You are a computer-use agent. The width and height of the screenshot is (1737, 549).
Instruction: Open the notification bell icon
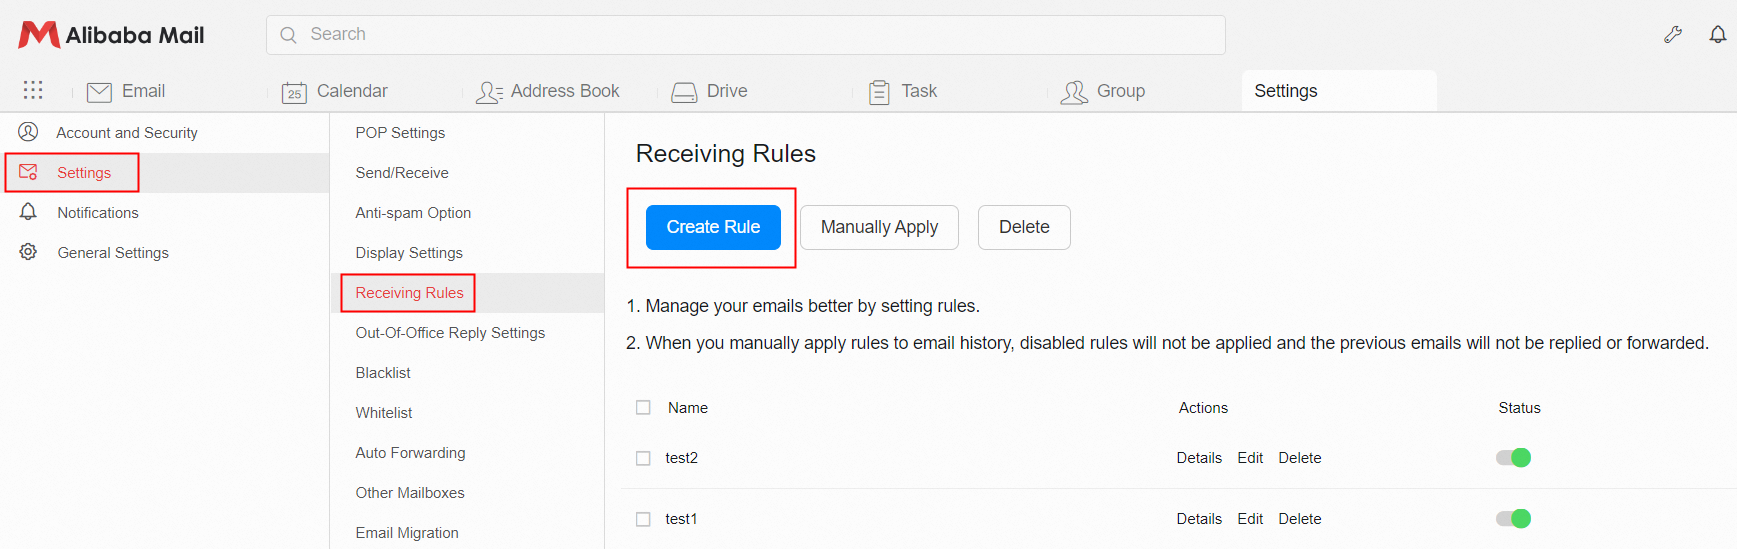tap(1717, 35)
